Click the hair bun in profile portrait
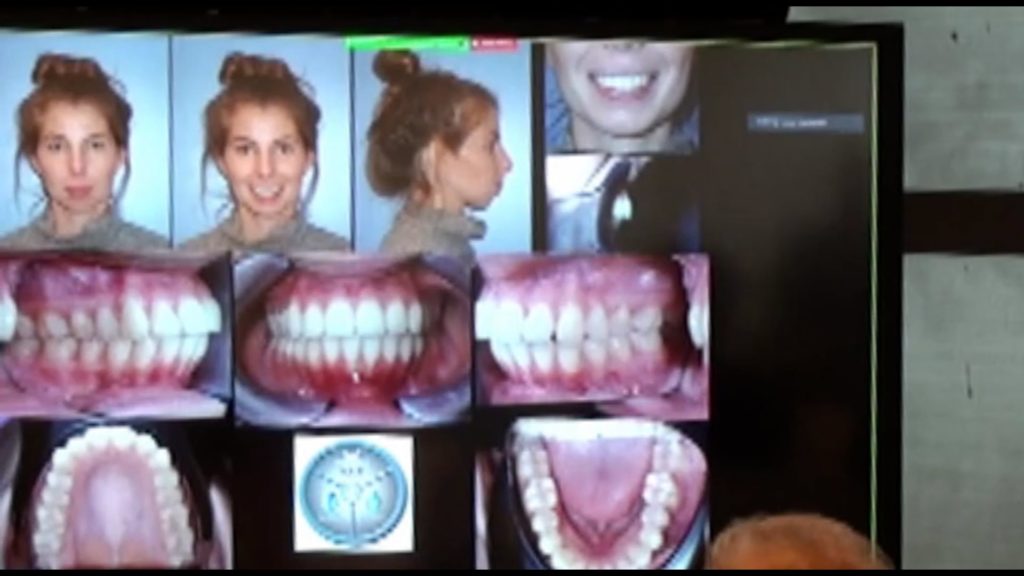Viewport: 1024px width, 576px height. 396,66
